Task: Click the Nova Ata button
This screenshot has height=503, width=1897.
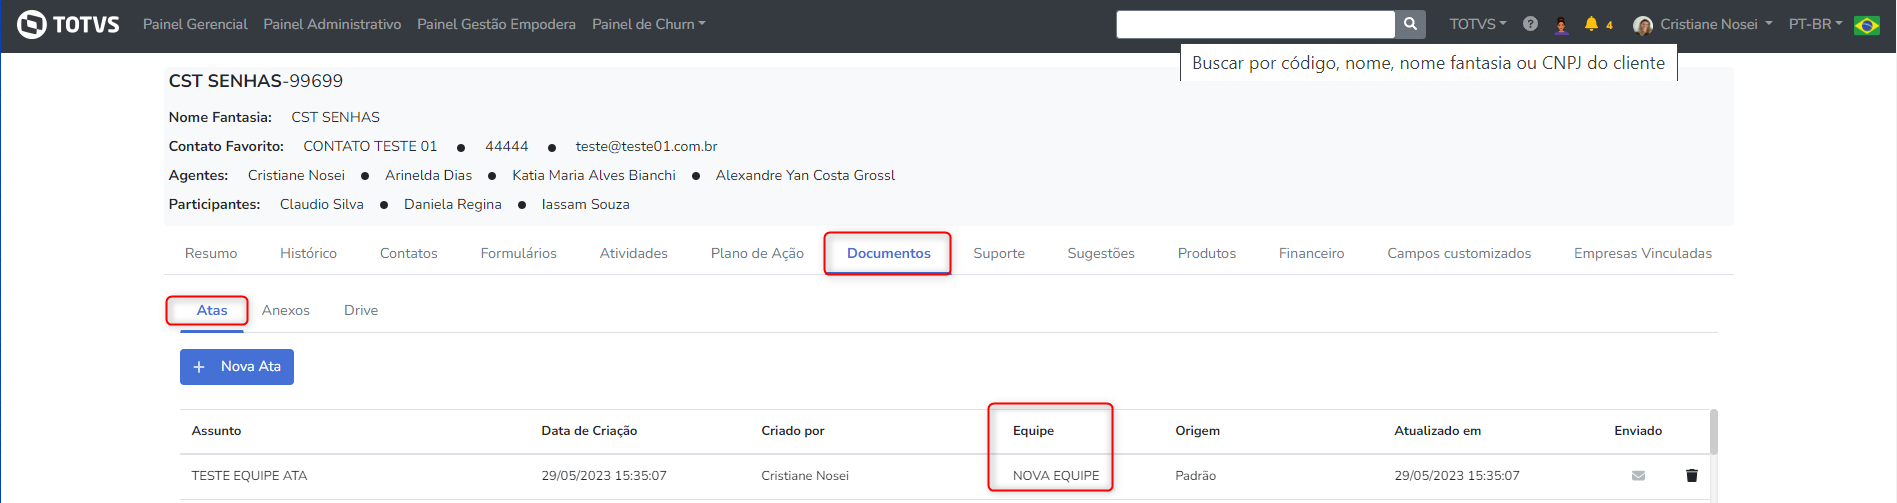Action: click(x=237, y=367)
